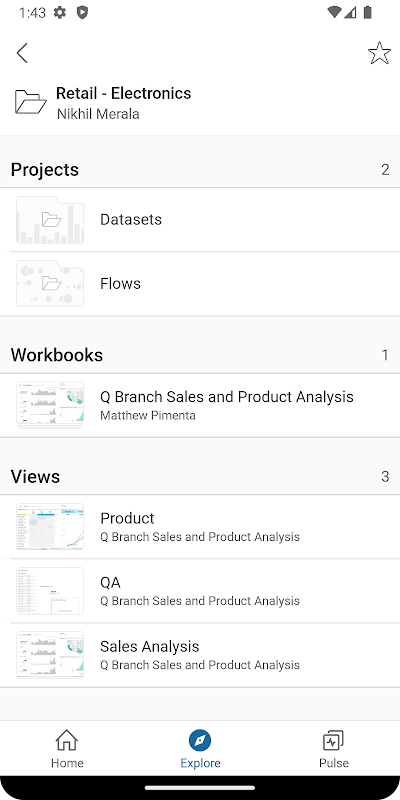Open the Flows project folder thumbnail

(x=50, y=284)
